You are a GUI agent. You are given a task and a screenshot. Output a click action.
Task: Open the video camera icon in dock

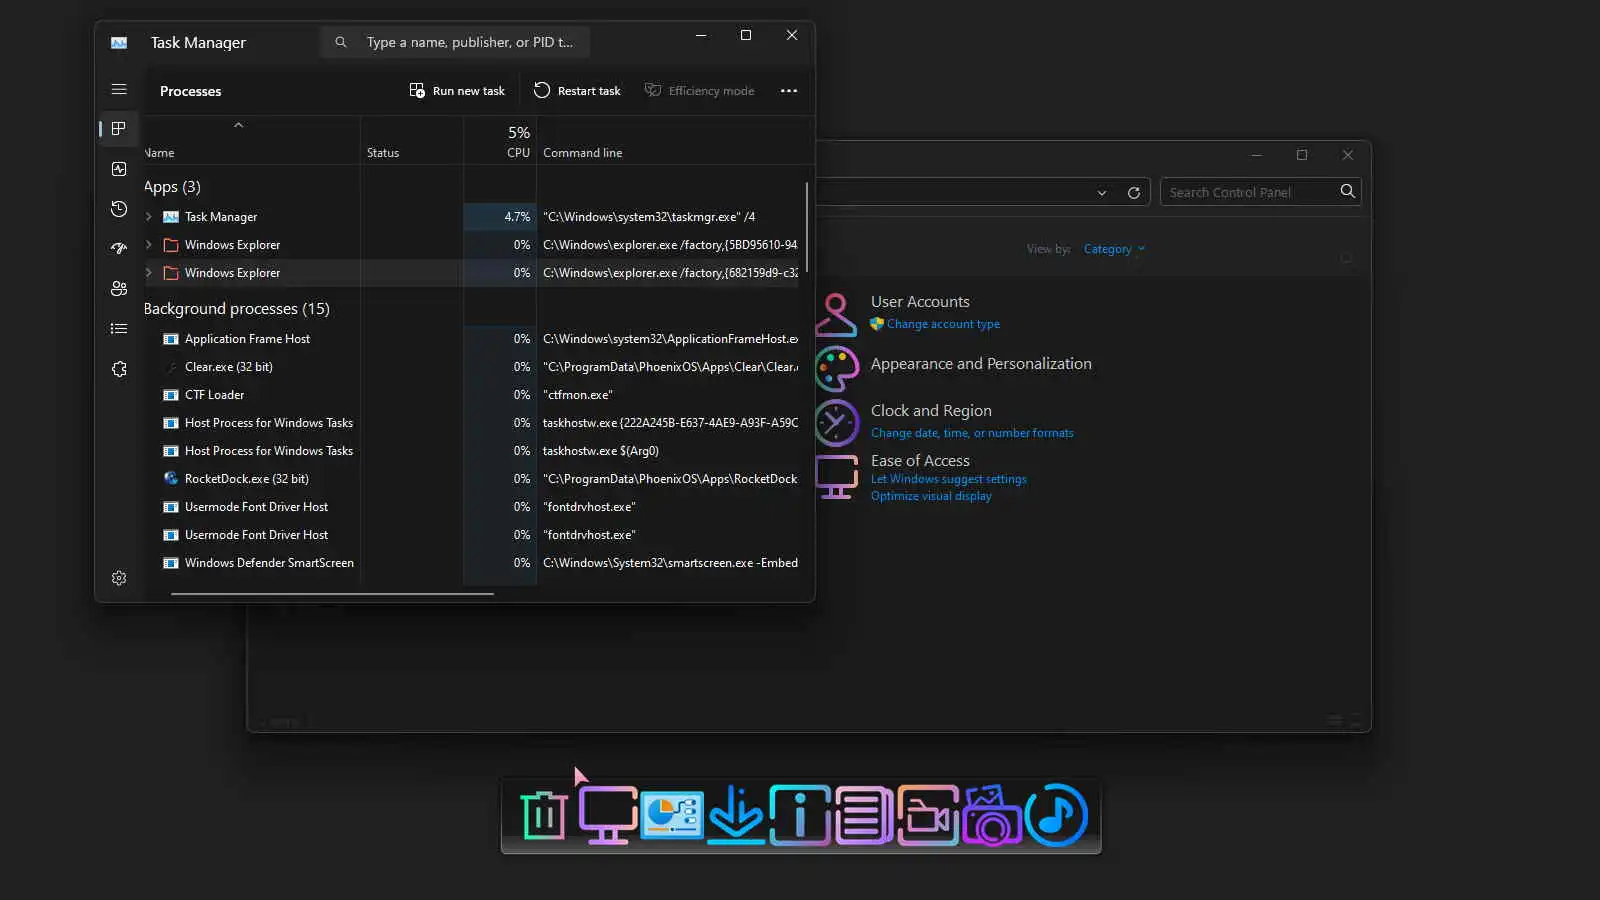pyautogui.click(x=928, y=816)
